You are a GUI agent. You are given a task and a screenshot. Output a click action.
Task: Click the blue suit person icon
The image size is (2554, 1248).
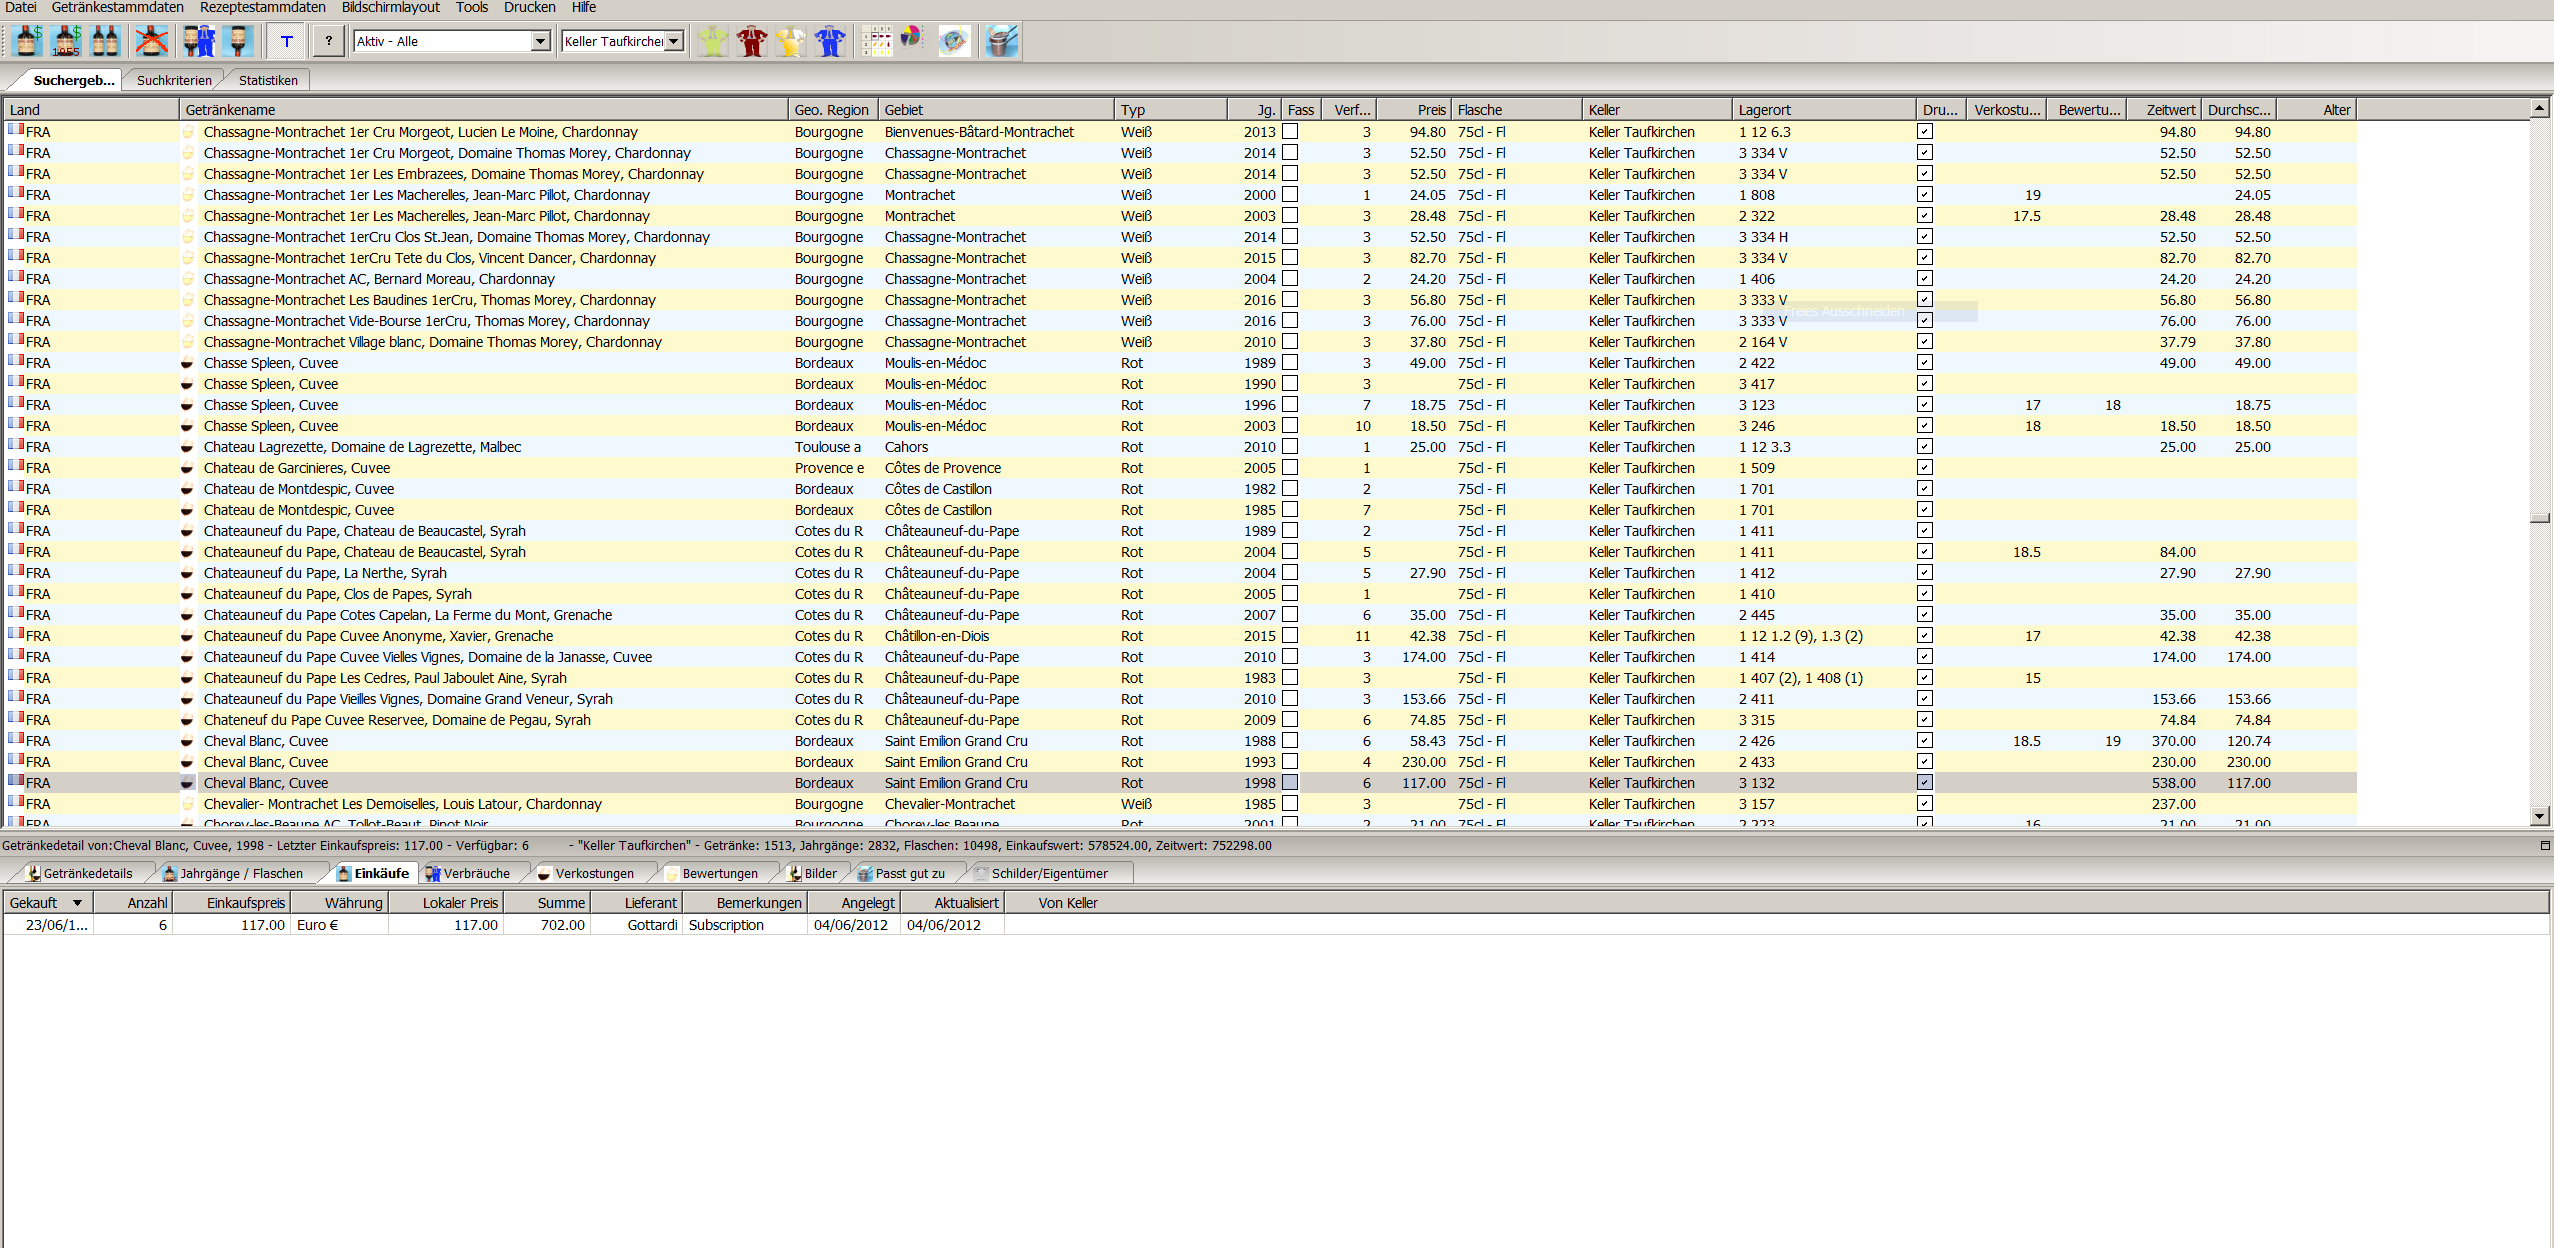point(830,41)
